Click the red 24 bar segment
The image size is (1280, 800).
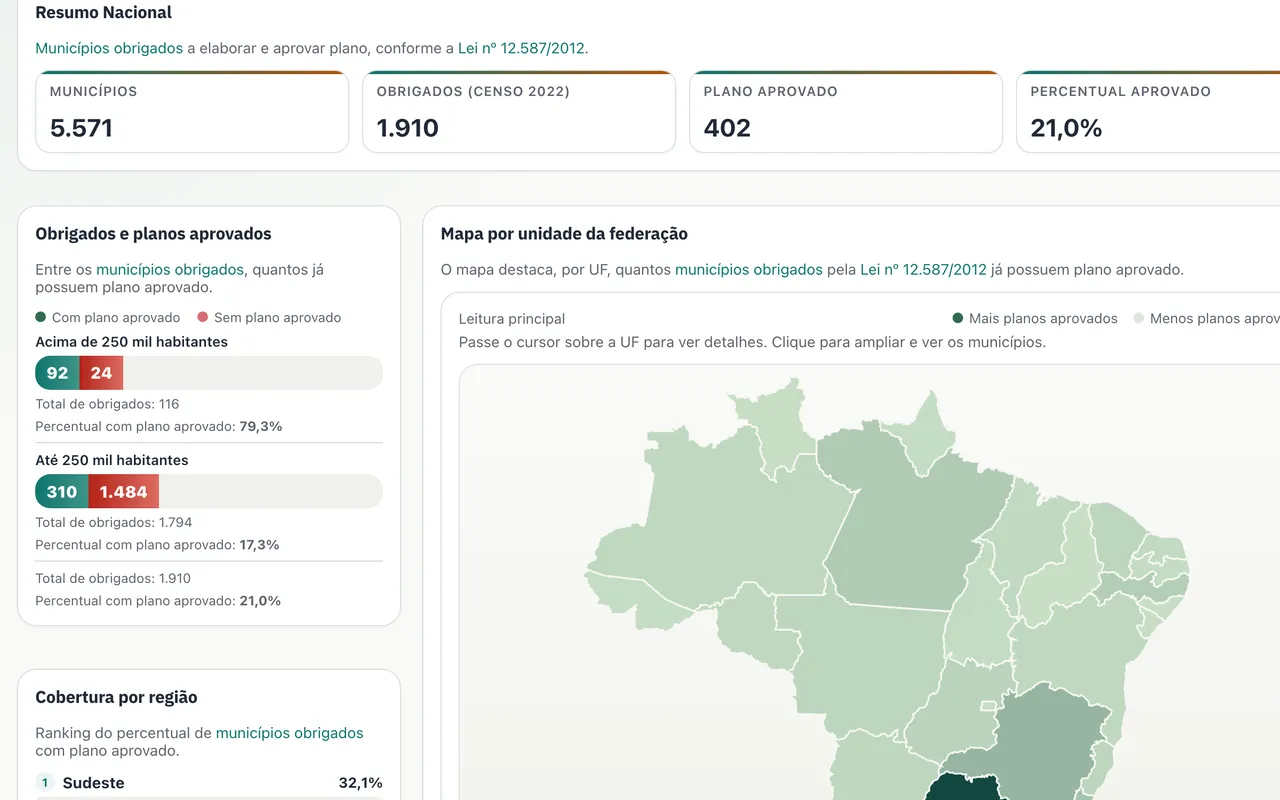101,373
